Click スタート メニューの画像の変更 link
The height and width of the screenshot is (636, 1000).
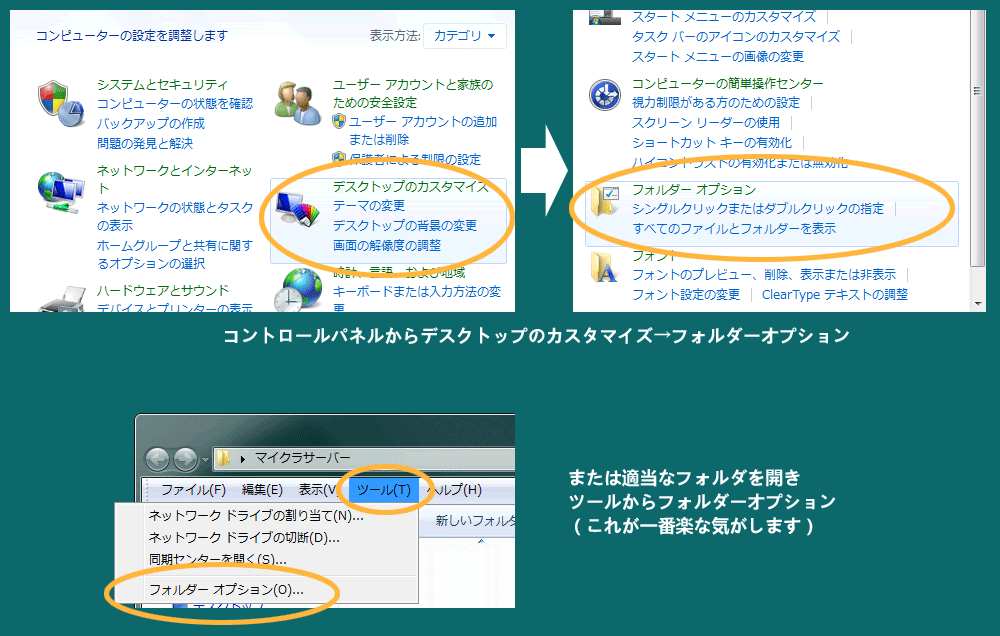(x=717, y=56)
